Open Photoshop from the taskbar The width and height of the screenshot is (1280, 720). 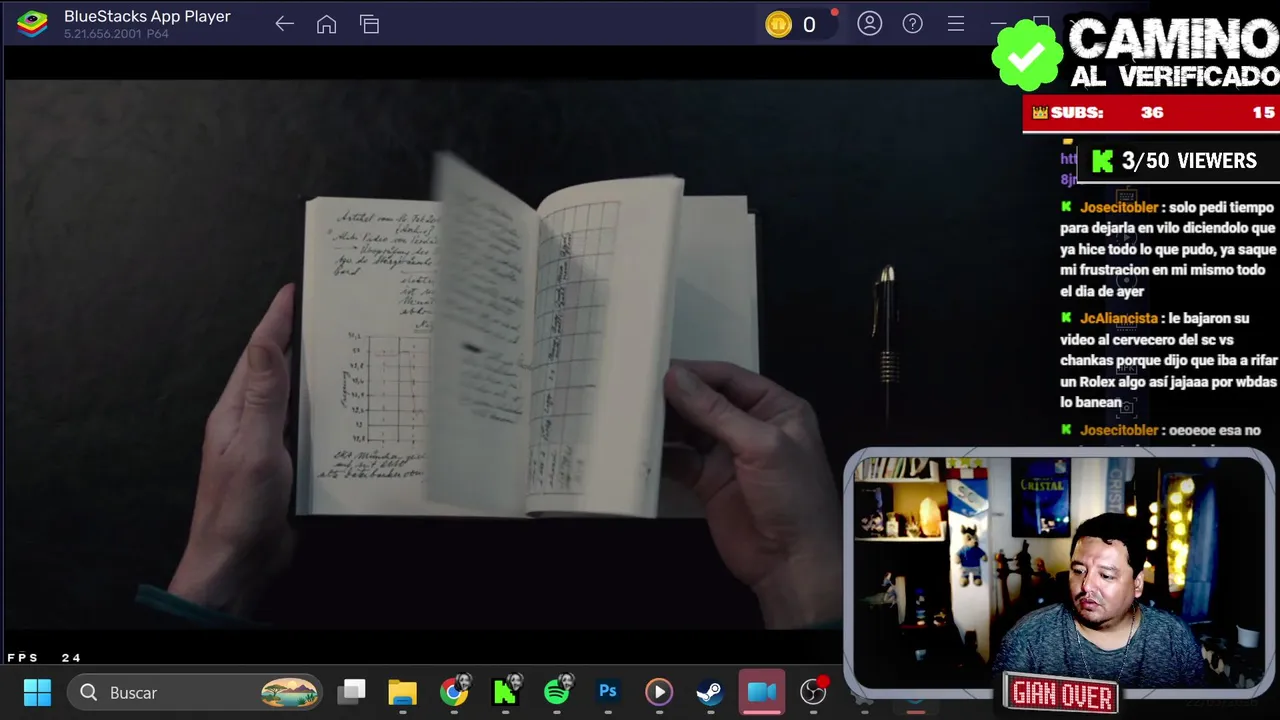[607, 692]
